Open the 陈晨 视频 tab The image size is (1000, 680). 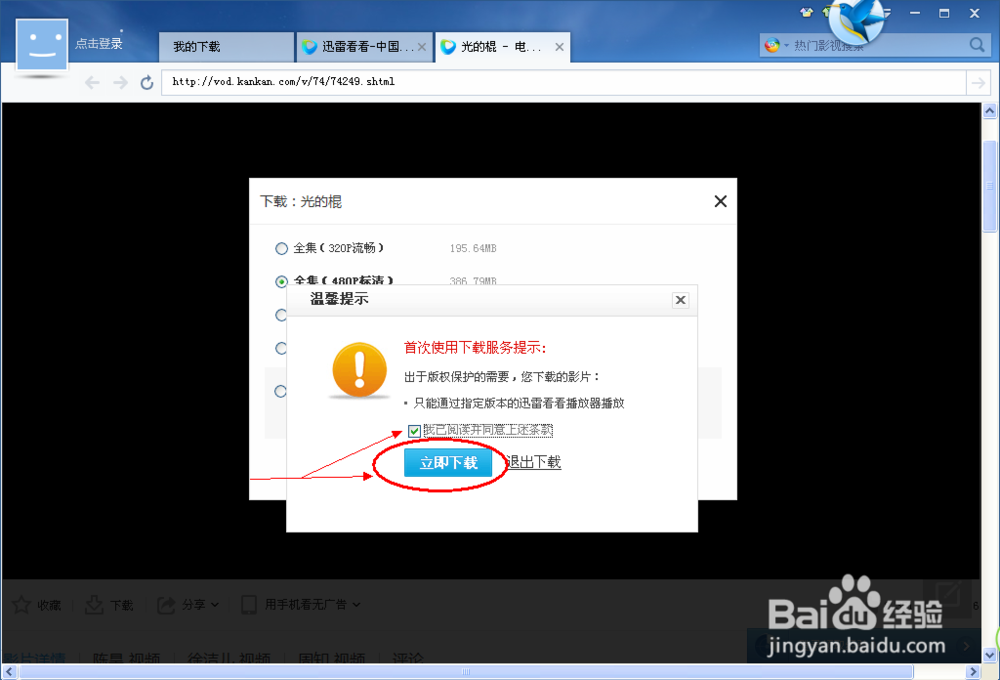click(x=126, y=658)
